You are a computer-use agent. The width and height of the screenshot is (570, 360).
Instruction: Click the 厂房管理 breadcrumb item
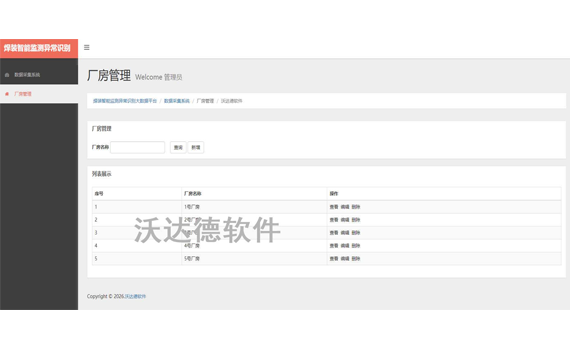(205, 101)
